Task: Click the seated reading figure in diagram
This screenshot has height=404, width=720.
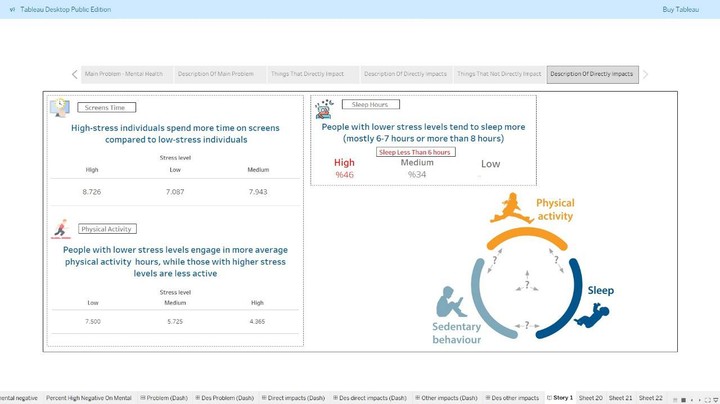Action: pos(450,302)
